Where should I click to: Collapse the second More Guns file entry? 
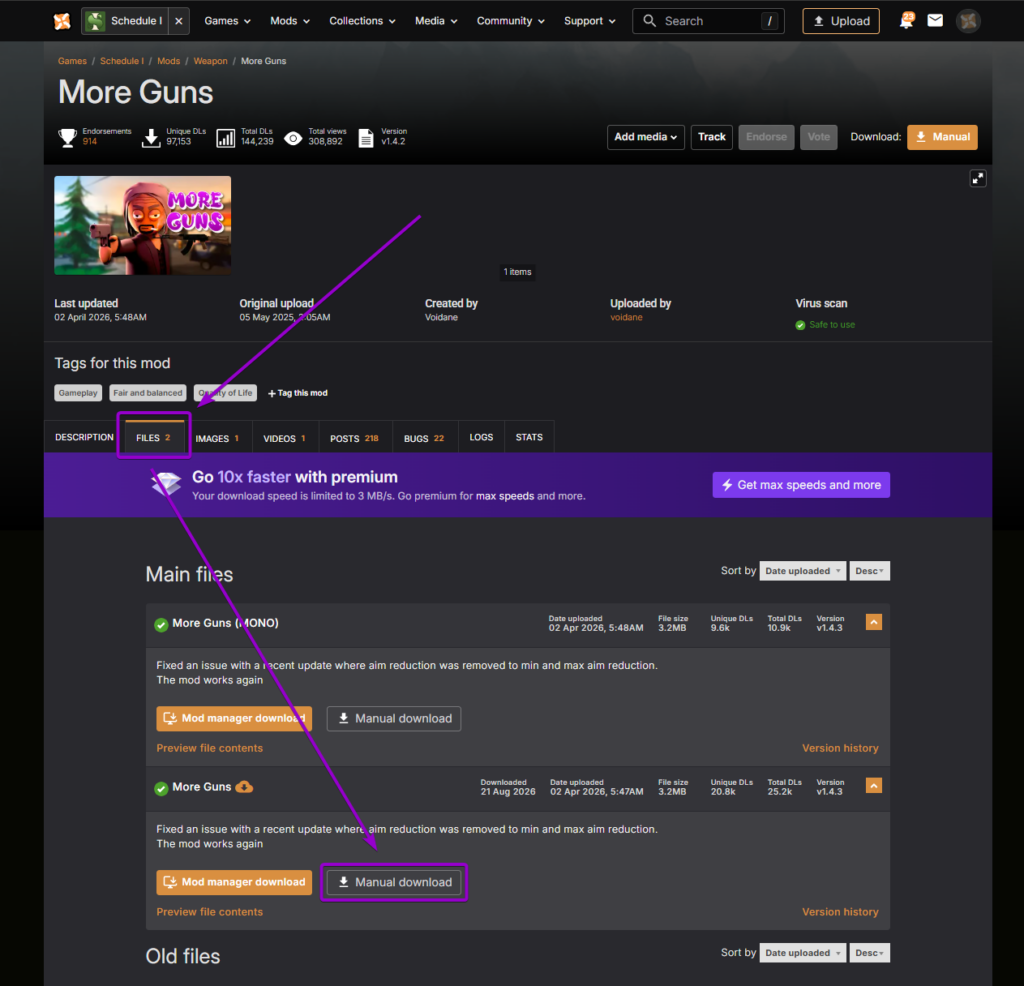(873, 786)
